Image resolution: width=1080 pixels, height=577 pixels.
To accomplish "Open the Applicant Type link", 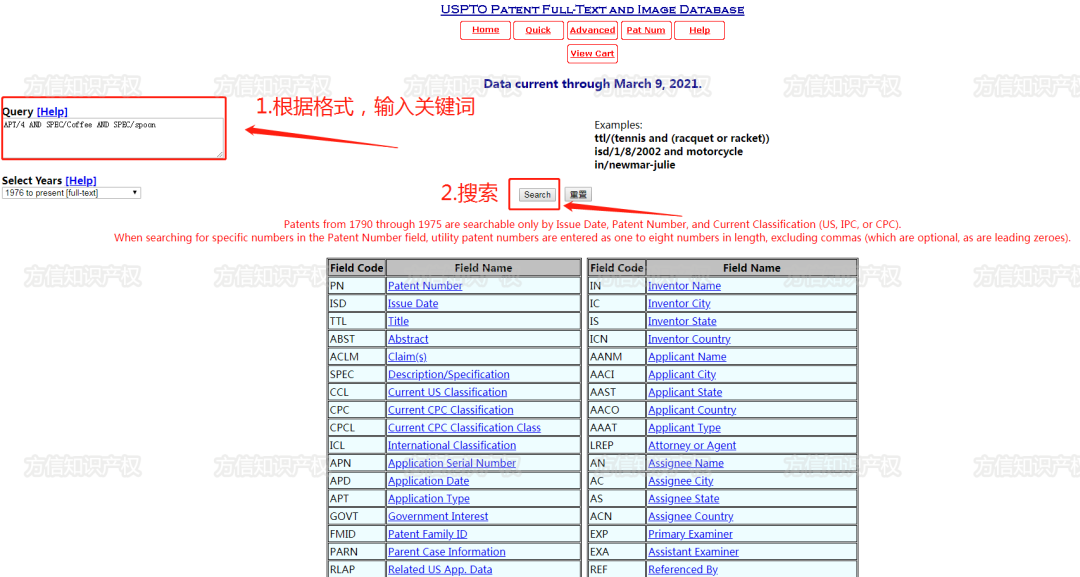I will [x=685, y=428].
